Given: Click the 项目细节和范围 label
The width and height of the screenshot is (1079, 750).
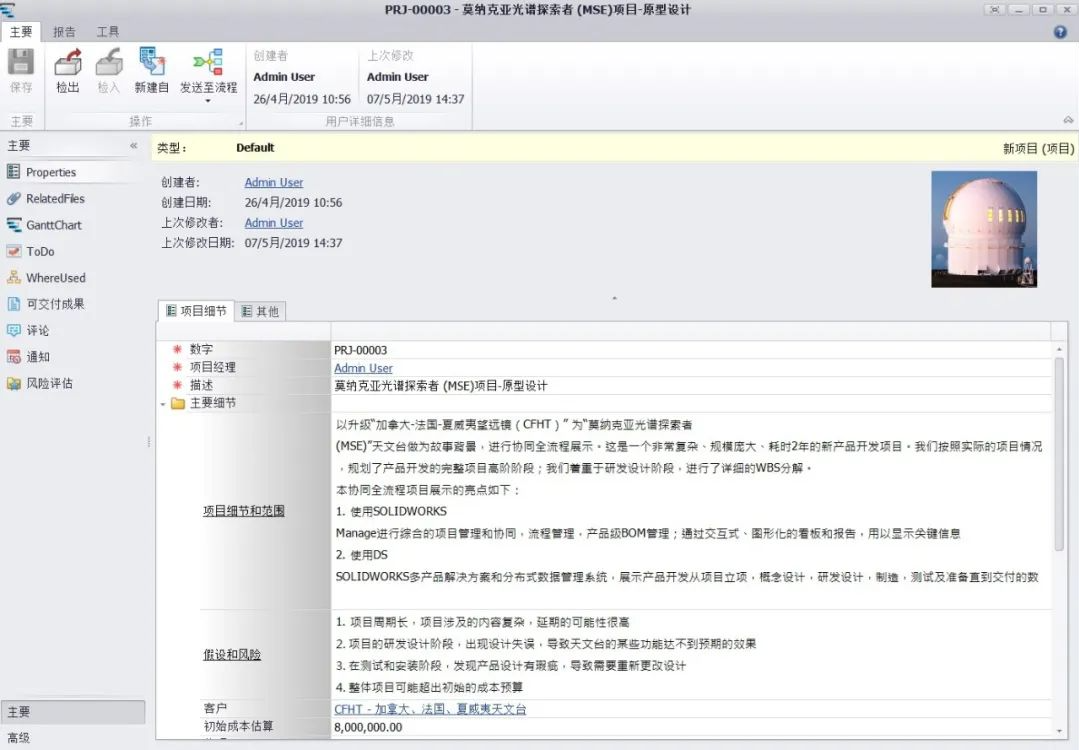Looking at the screenshot, I should point(244,511).
